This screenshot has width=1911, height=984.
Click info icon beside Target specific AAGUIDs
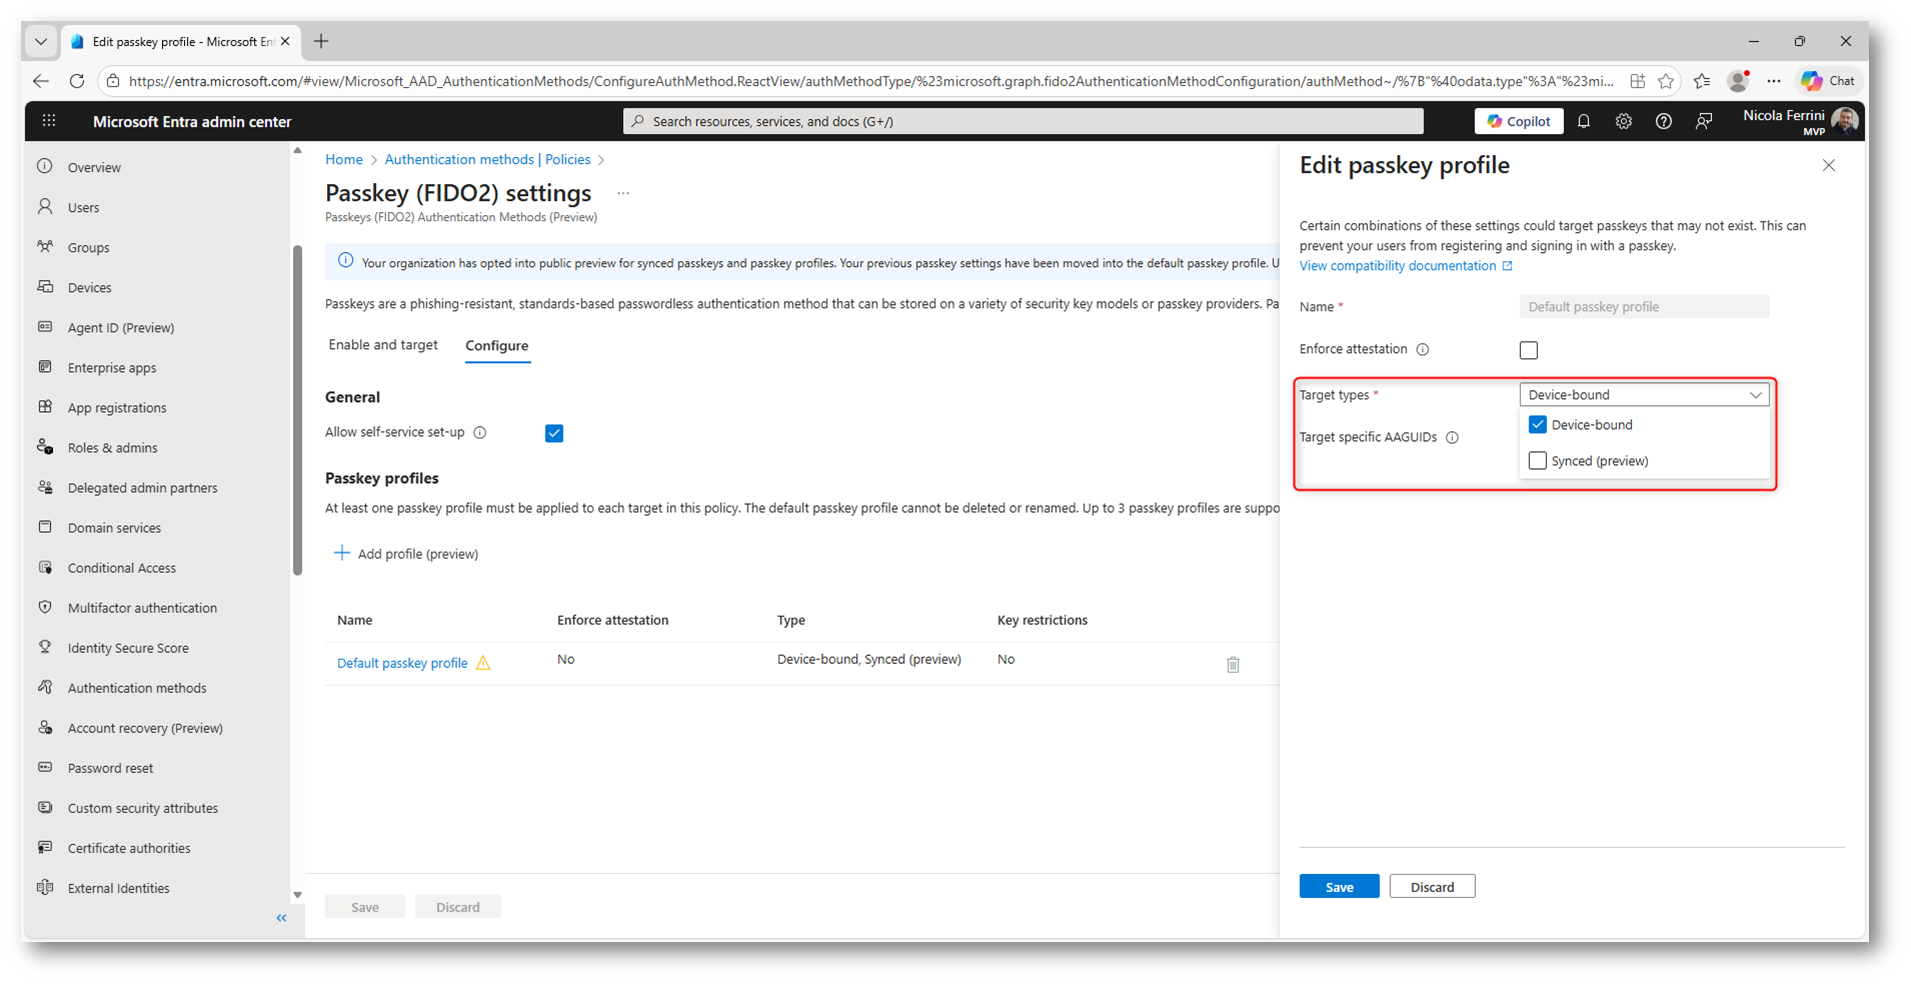coord(1452,437)
